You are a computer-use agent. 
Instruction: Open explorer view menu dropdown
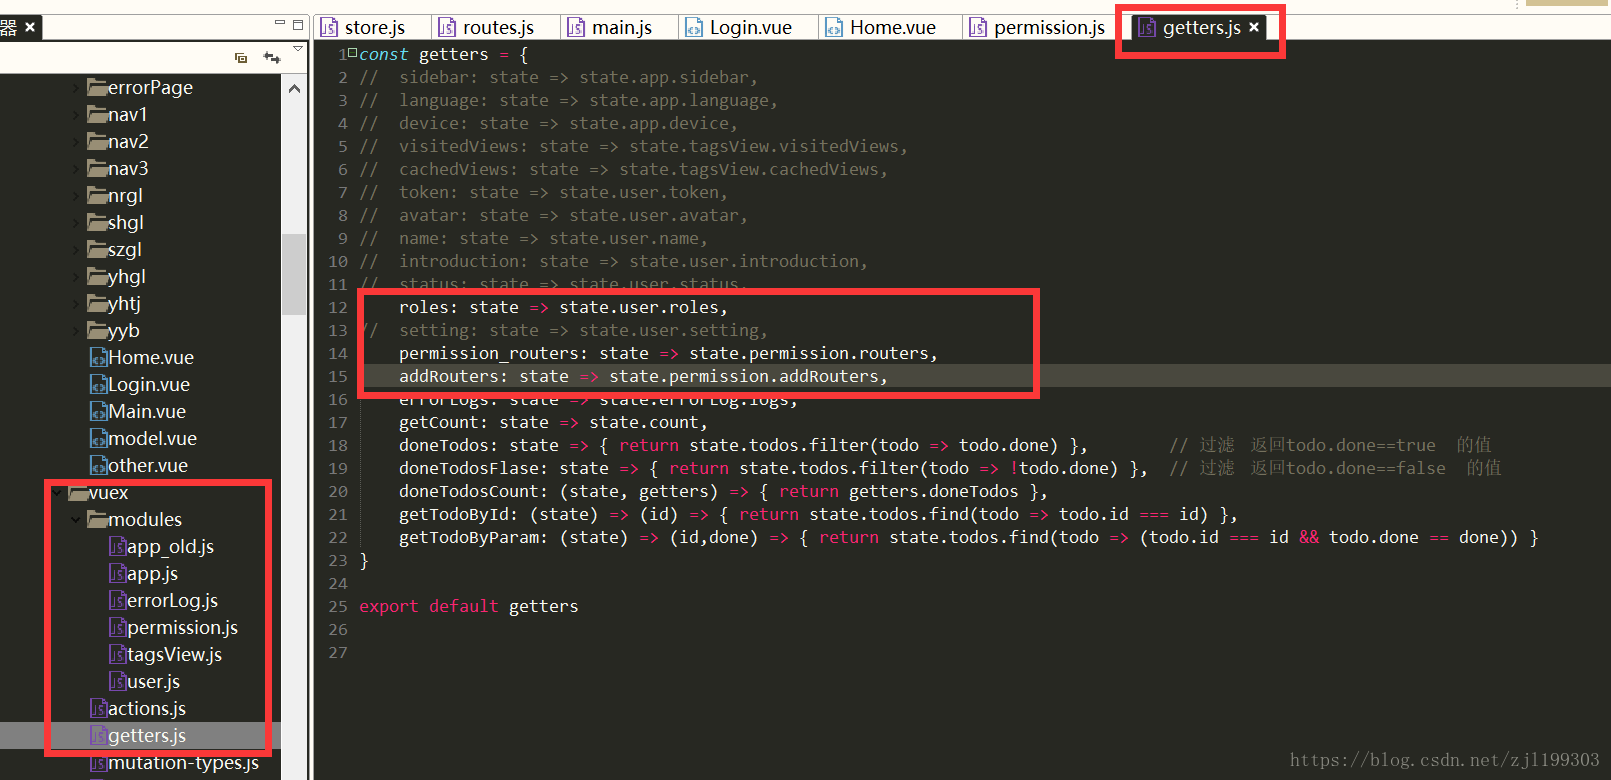(298, 48)
